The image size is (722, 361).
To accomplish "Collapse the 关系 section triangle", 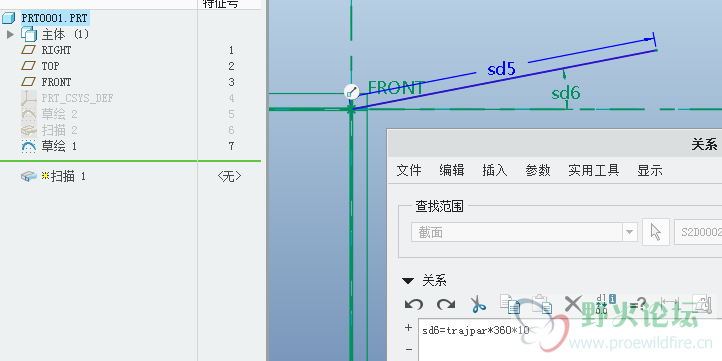I will coord(408,280).
